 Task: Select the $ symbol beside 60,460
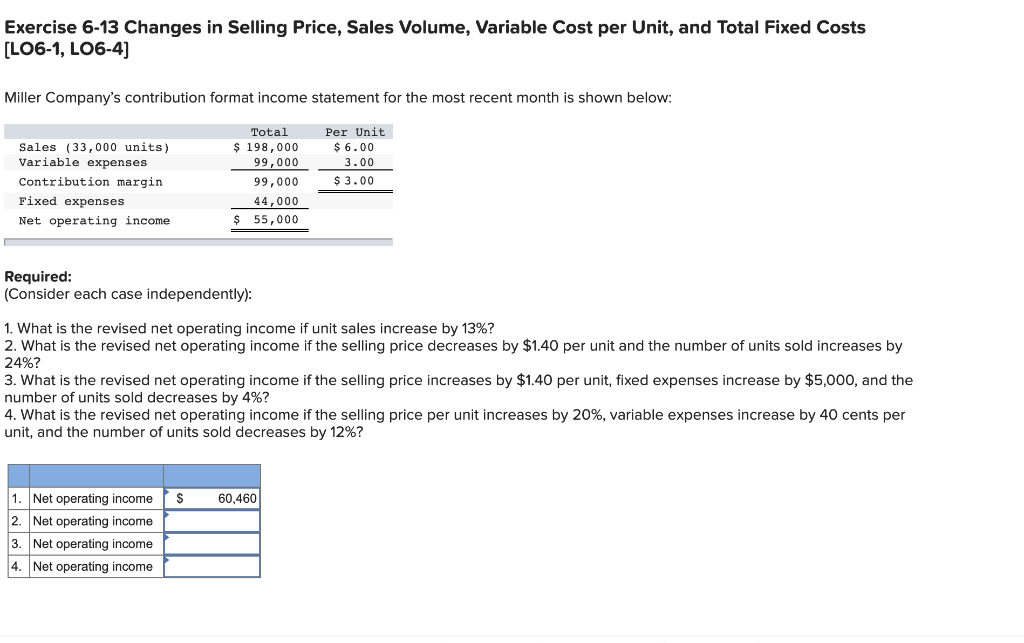[x=180, y=498]
